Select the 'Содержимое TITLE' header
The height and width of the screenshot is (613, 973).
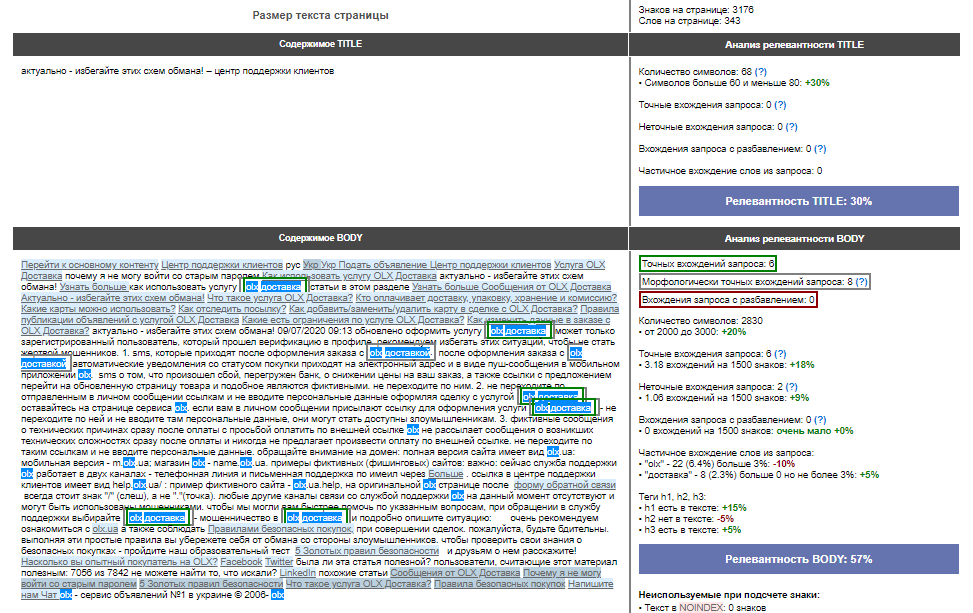pos(320,45)
